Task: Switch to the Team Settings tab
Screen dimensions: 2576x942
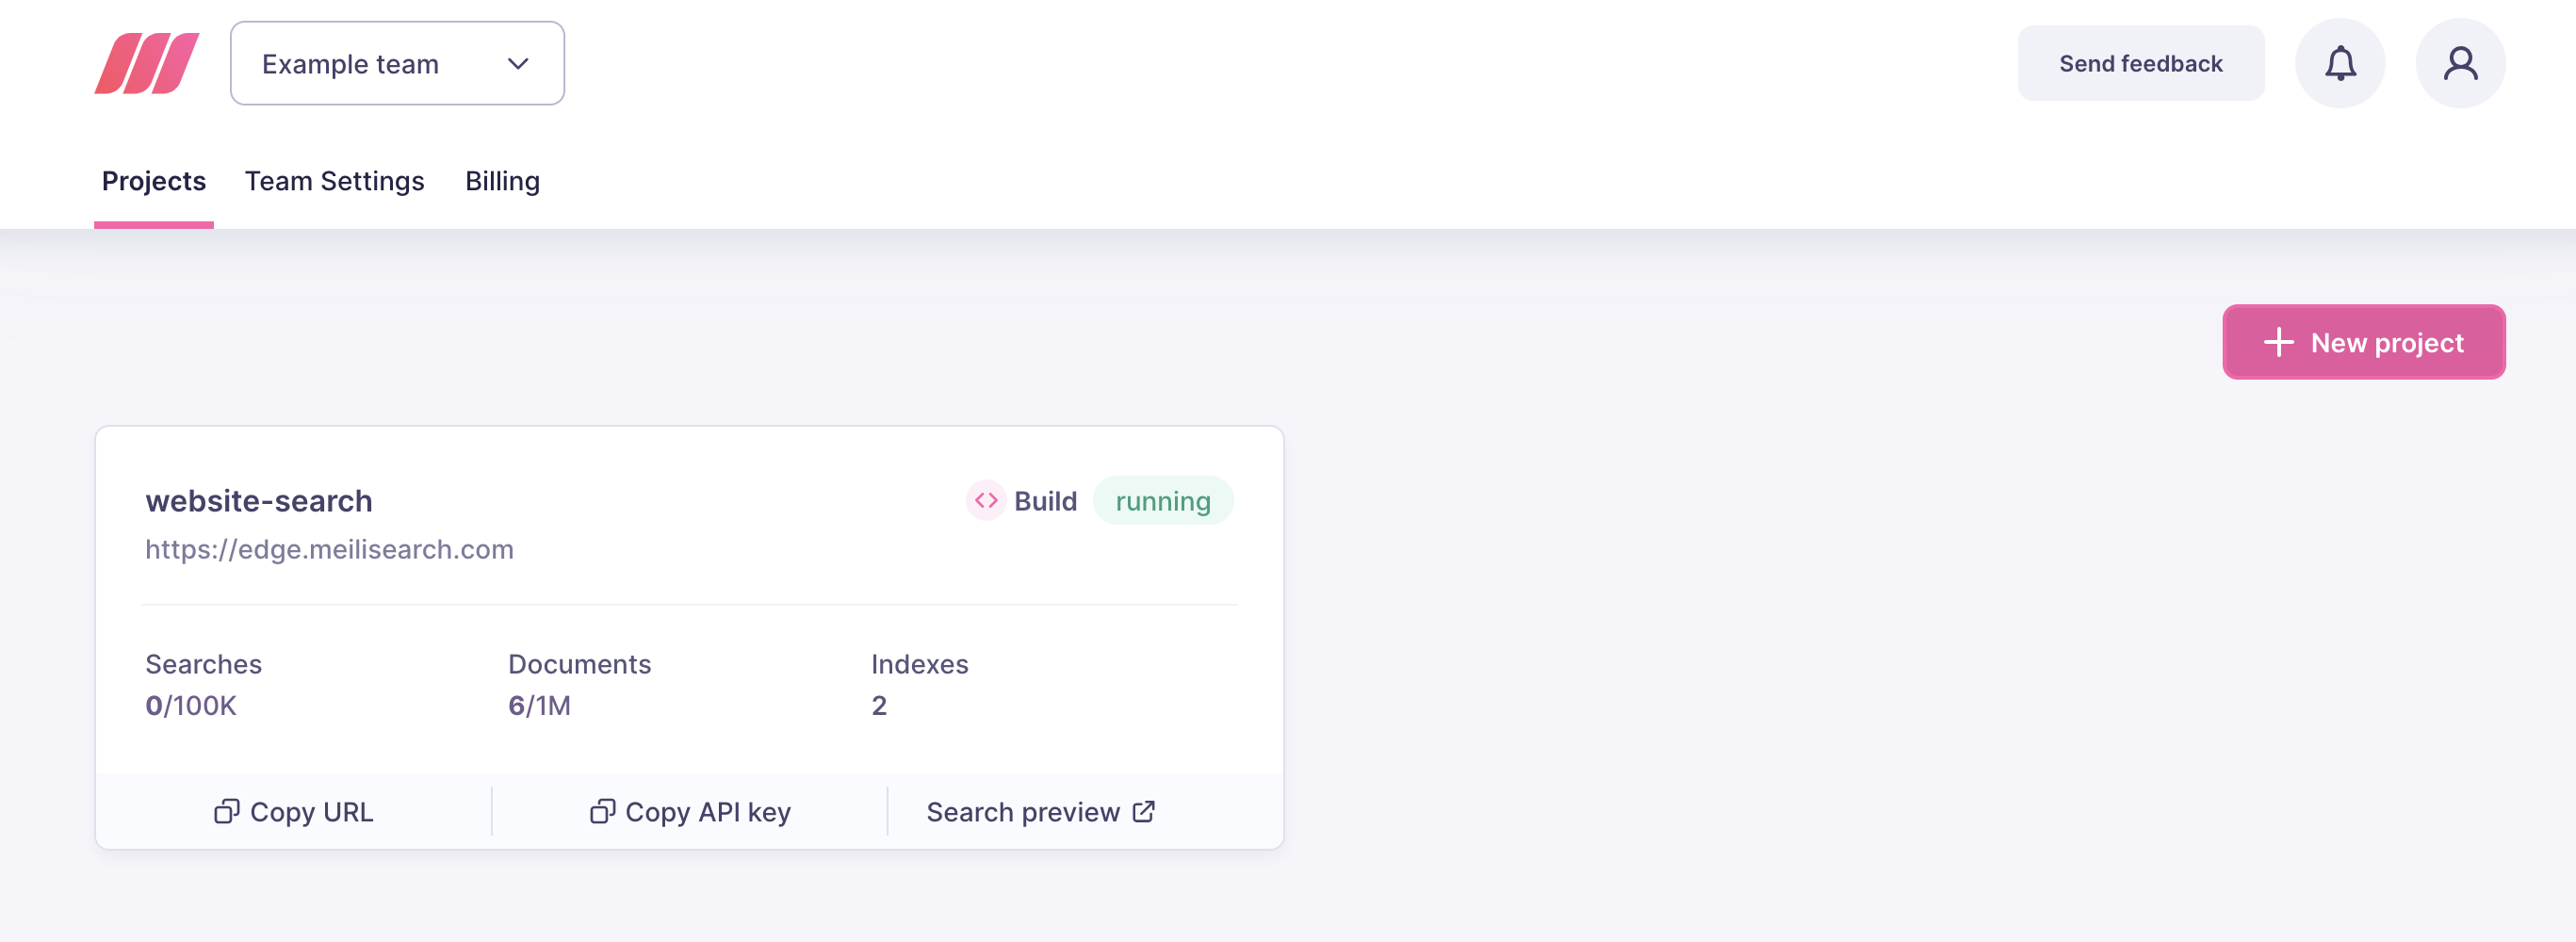Action: click(335, 181)
